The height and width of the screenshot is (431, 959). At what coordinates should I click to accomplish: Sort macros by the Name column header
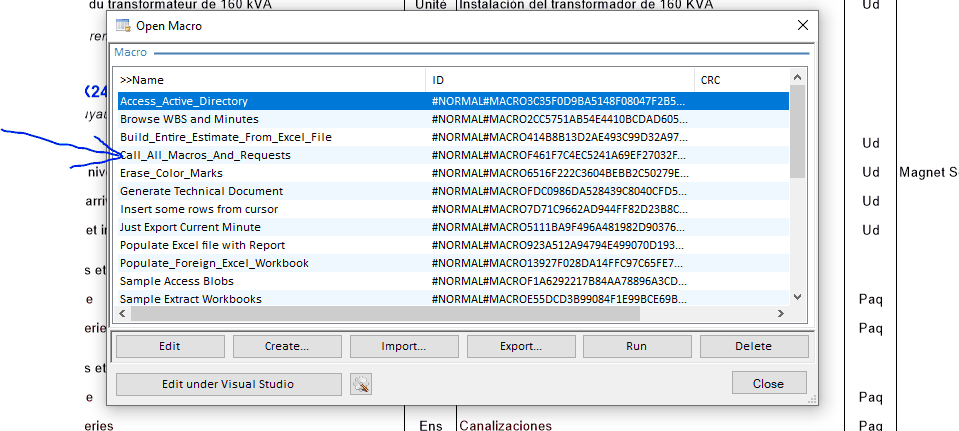coord(270,80)
